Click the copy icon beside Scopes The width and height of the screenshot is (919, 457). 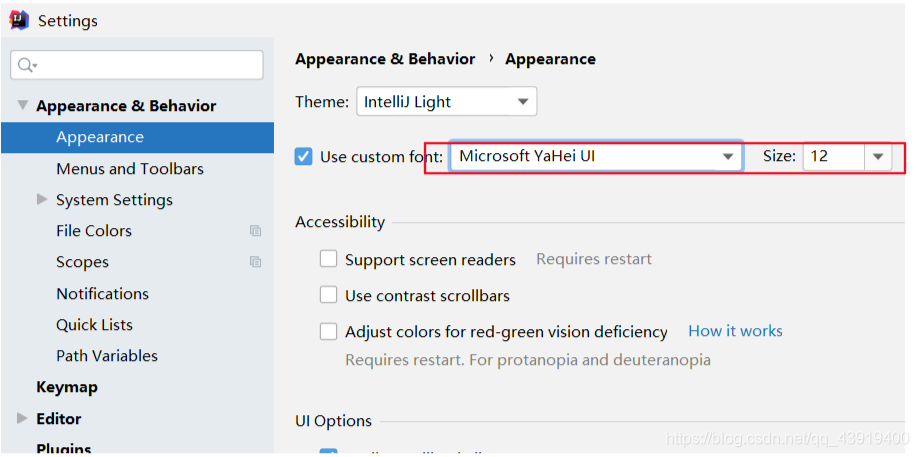(255, 262)
